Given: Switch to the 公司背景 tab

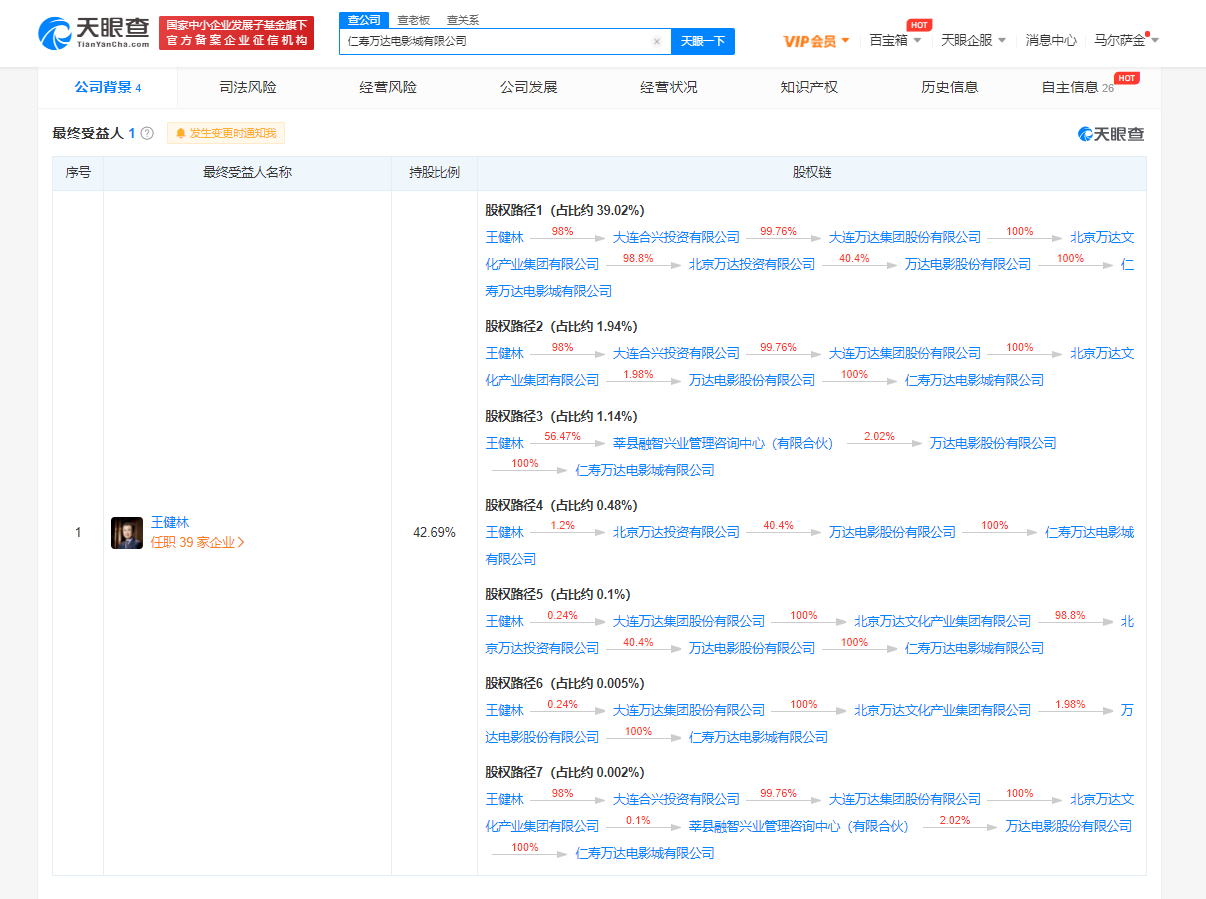Looking at the screenshot, I should coord(107,87).
